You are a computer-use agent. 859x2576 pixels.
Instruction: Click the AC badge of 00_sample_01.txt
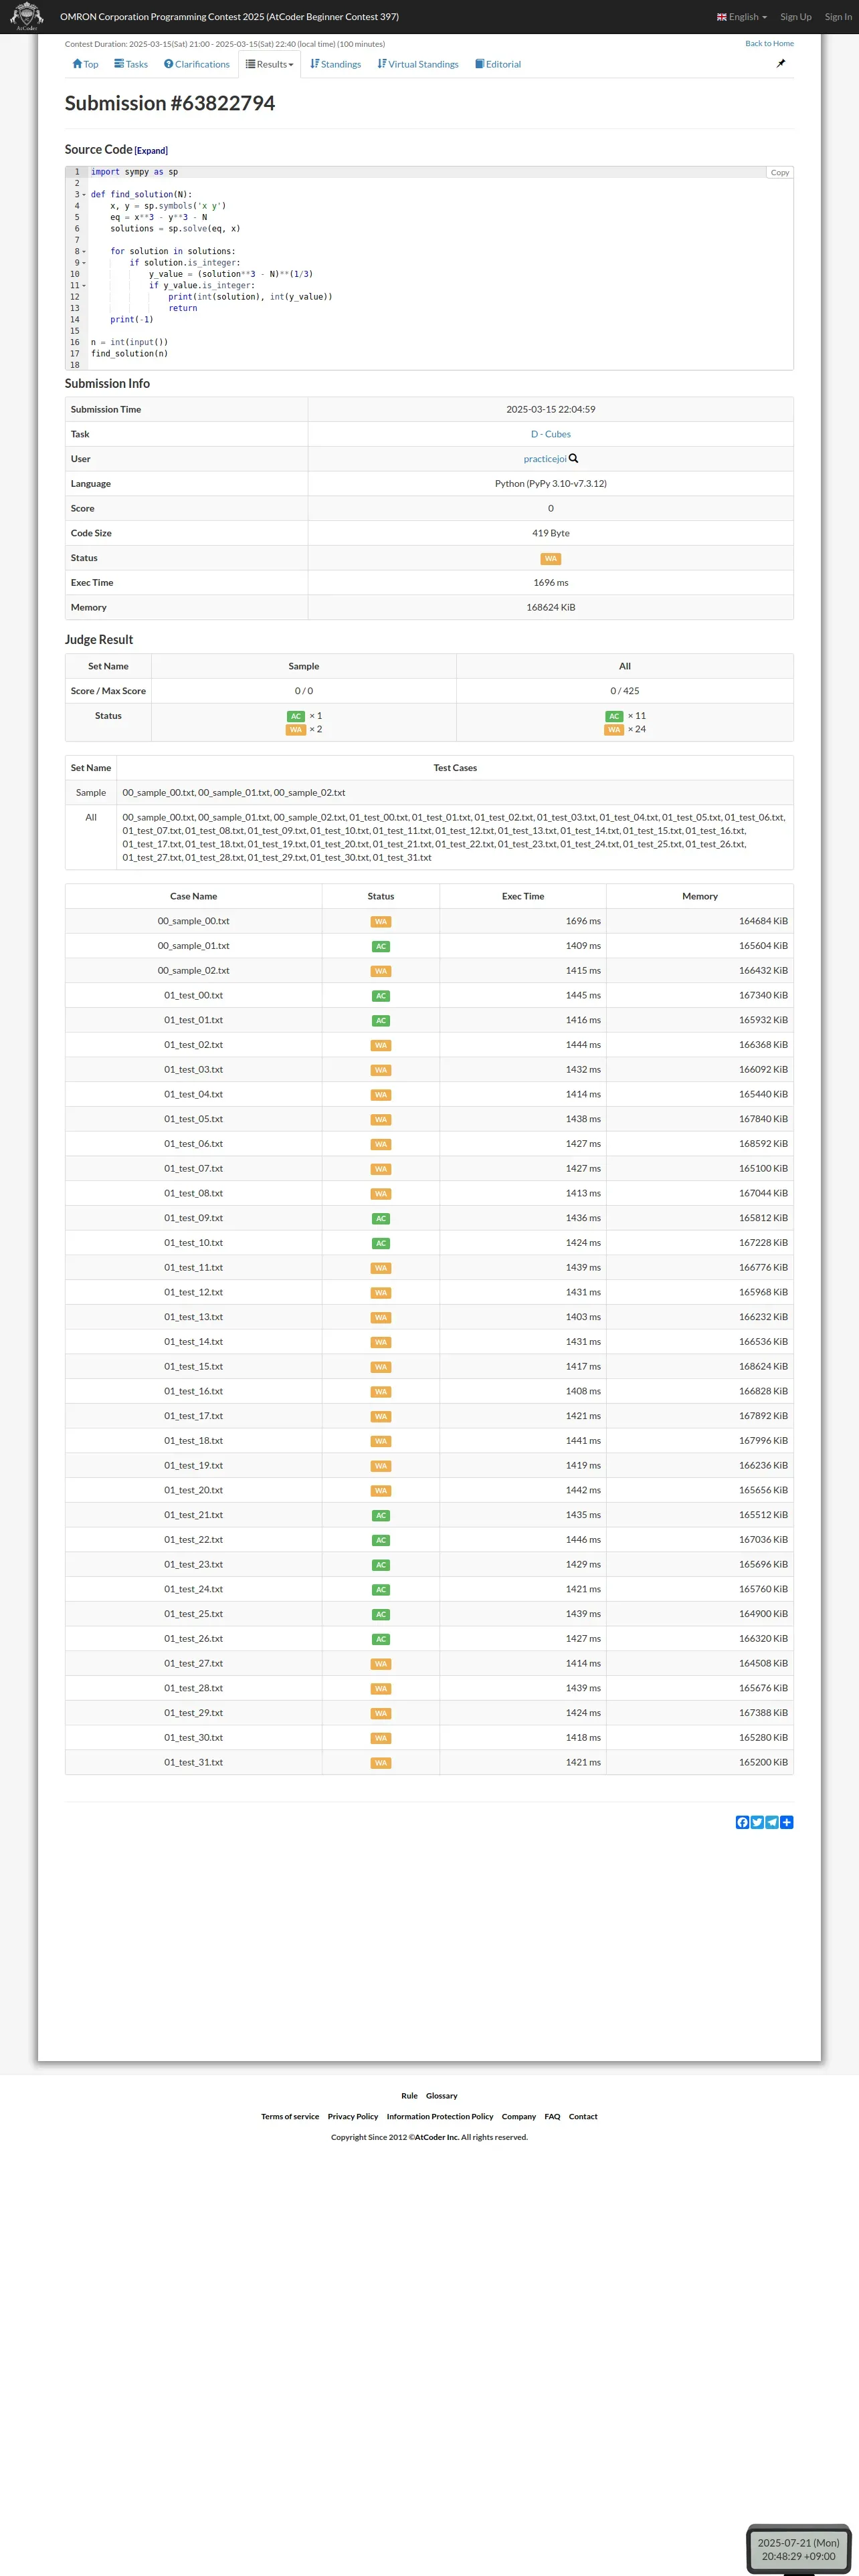click(381, 946)
